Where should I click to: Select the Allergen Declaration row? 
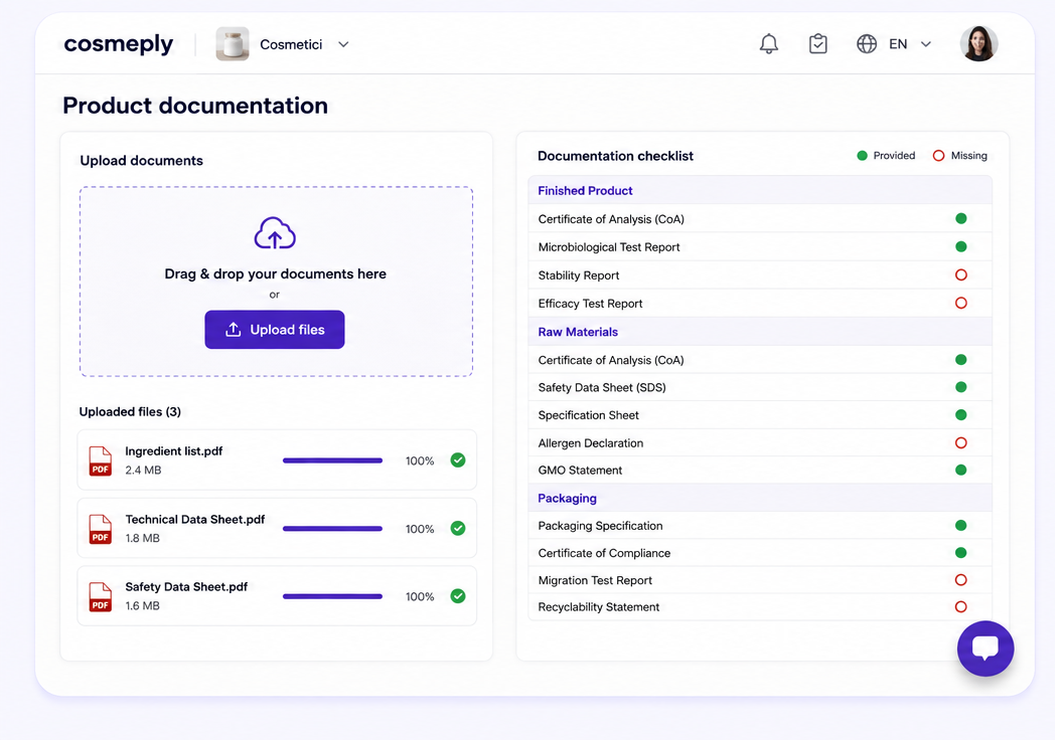point(760,443)
